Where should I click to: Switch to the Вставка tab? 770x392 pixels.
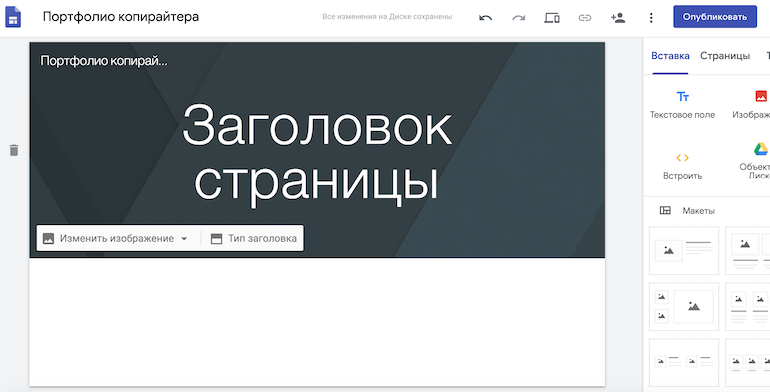pos(670,56)
